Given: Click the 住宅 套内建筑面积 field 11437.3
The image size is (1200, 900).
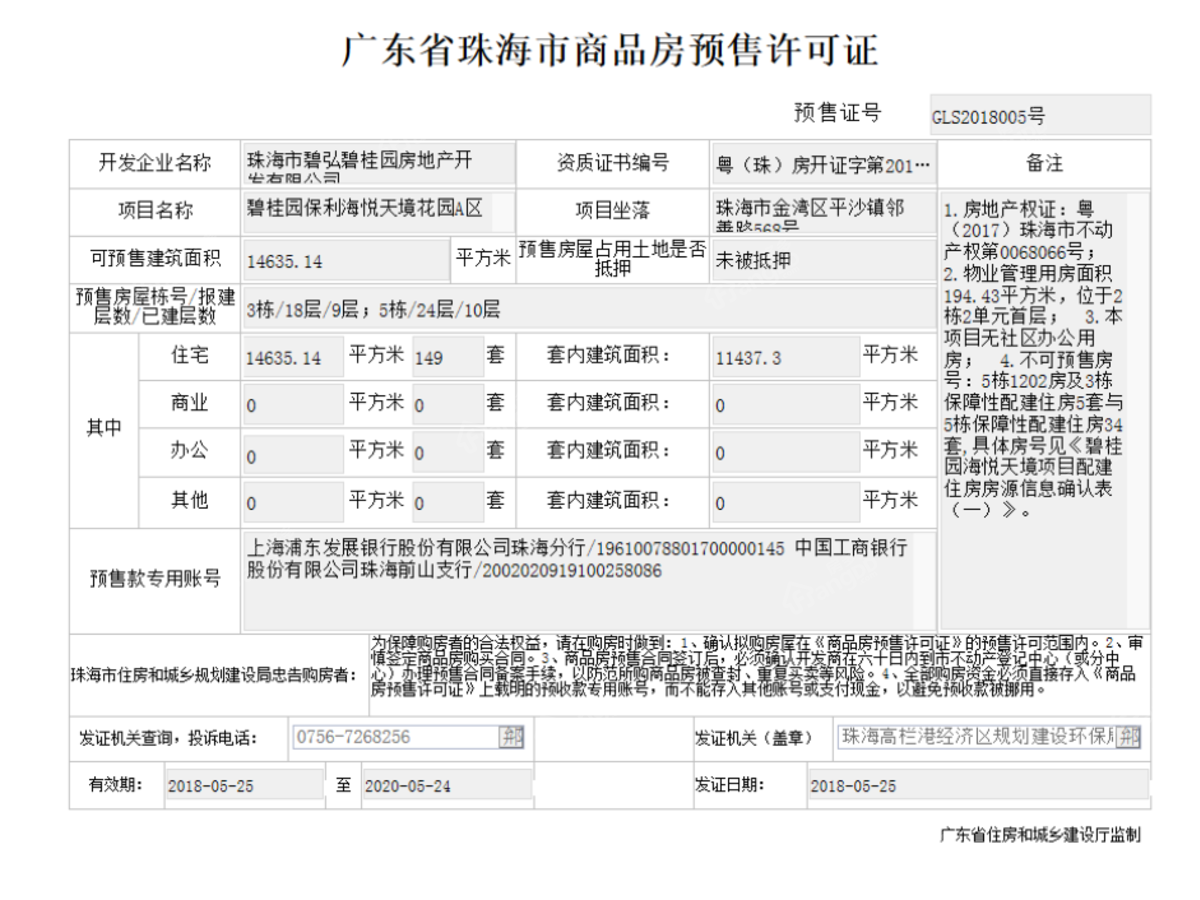Looking at the screenshot, I should (x=785, y=358).
